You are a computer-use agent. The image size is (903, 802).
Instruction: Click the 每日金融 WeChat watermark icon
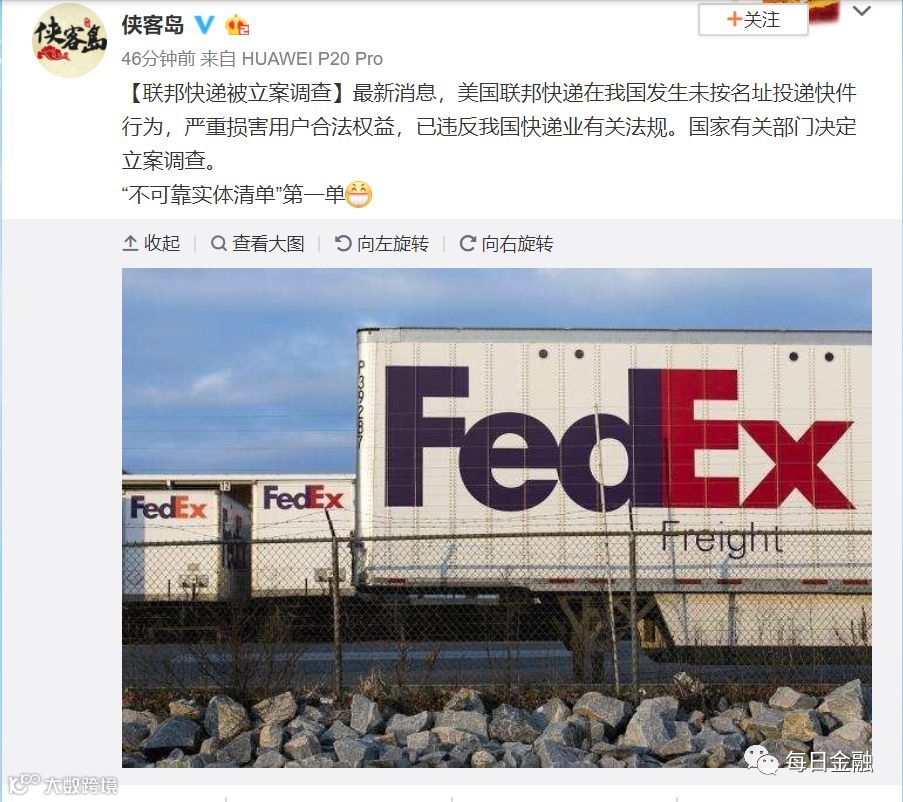761,760
